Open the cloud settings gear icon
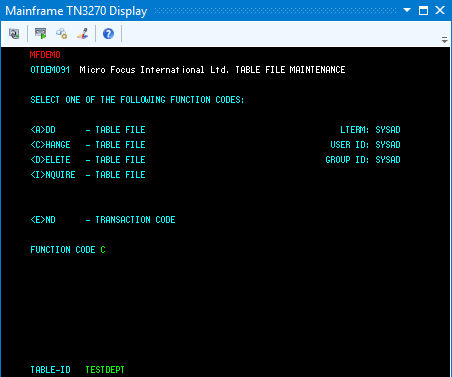 coord(62,34)
